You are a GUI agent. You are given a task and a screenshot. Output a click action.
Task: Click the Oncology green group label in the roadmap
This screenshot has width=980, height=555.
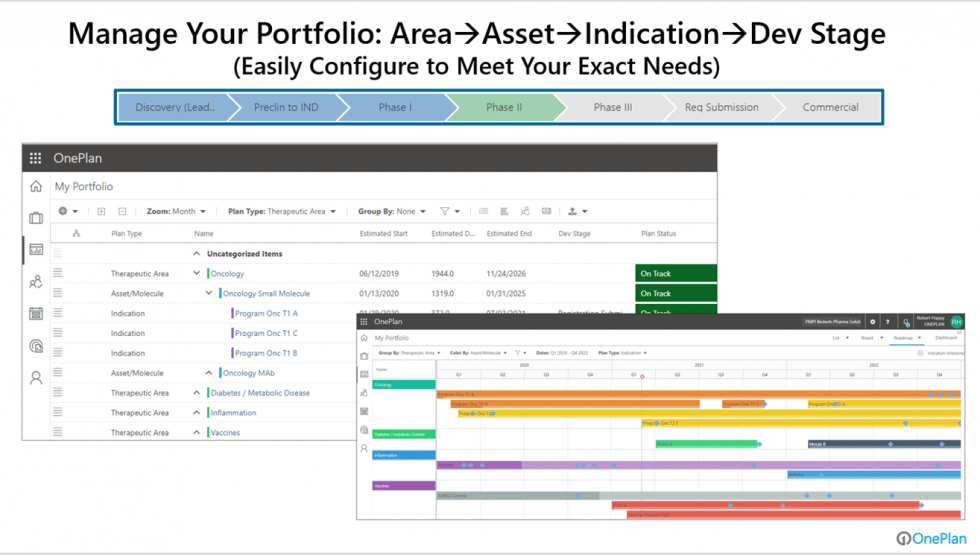(x=404, y=384)
